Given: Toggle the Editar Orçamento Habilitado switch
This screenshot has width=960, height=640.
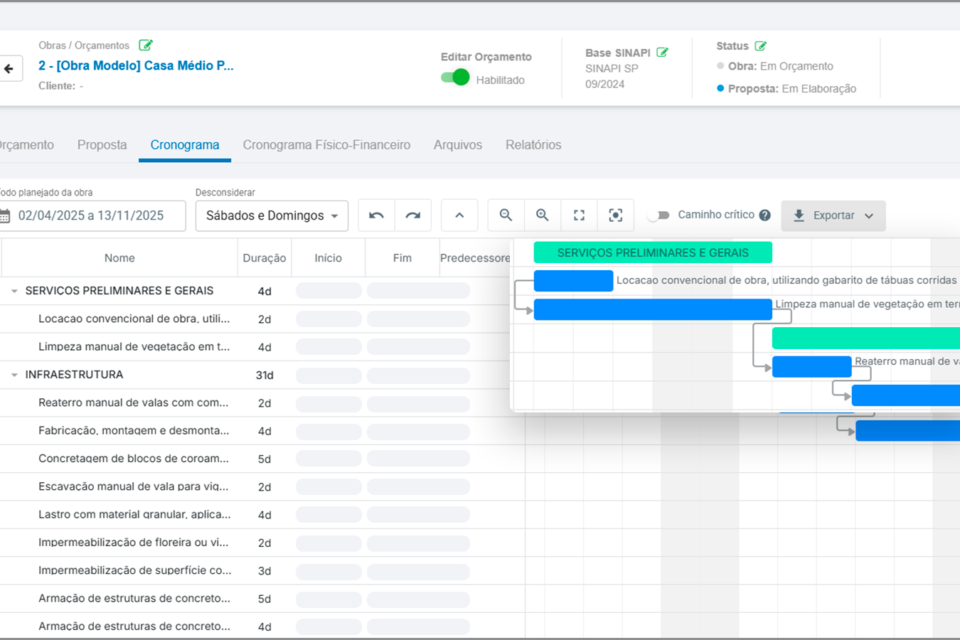Looking at the screenshot, I should click(455, 78).
